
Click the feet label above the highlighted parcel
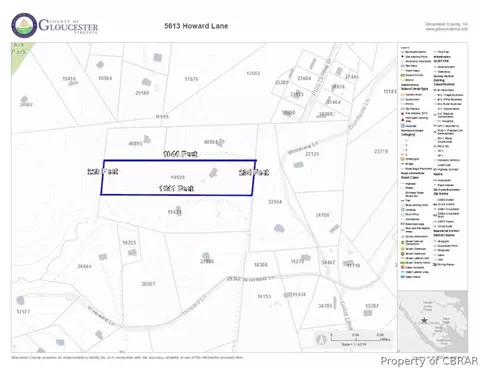pyautogui.click(x=180, y=154)
